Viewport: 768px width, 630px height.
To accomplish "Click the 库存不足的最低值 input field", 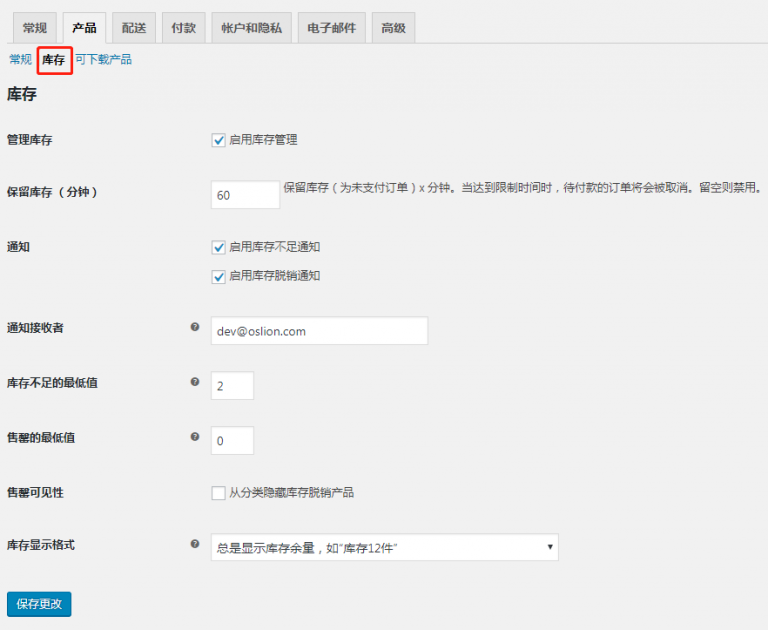I will [232, 385].
